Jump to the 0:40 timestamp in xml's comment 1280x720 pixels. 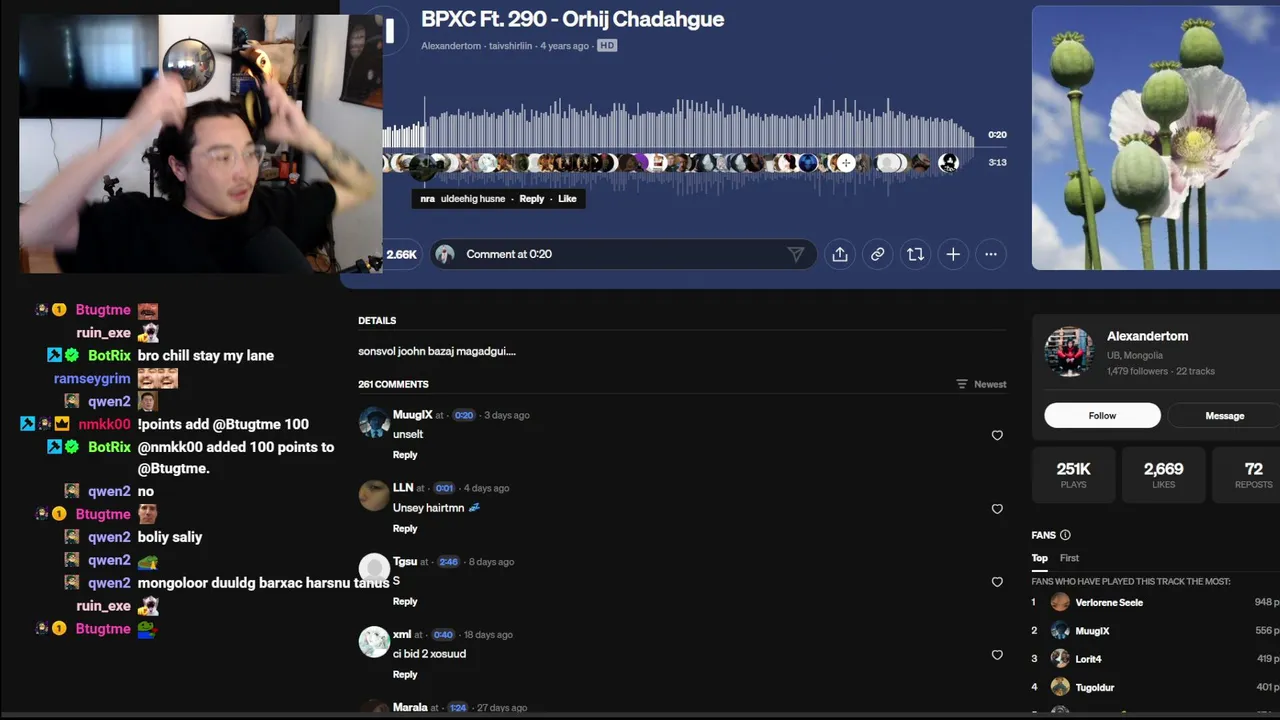pyautogui.click(x=443, y=635)
